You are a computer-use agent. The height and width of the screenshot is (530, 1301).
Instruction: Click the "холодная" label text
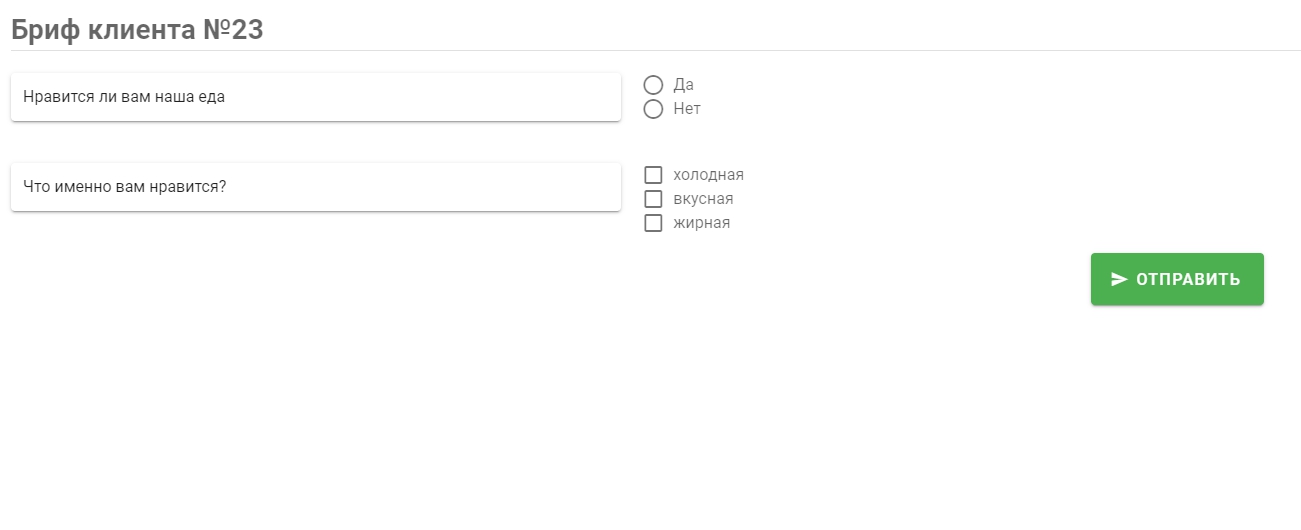coord(709,175)
